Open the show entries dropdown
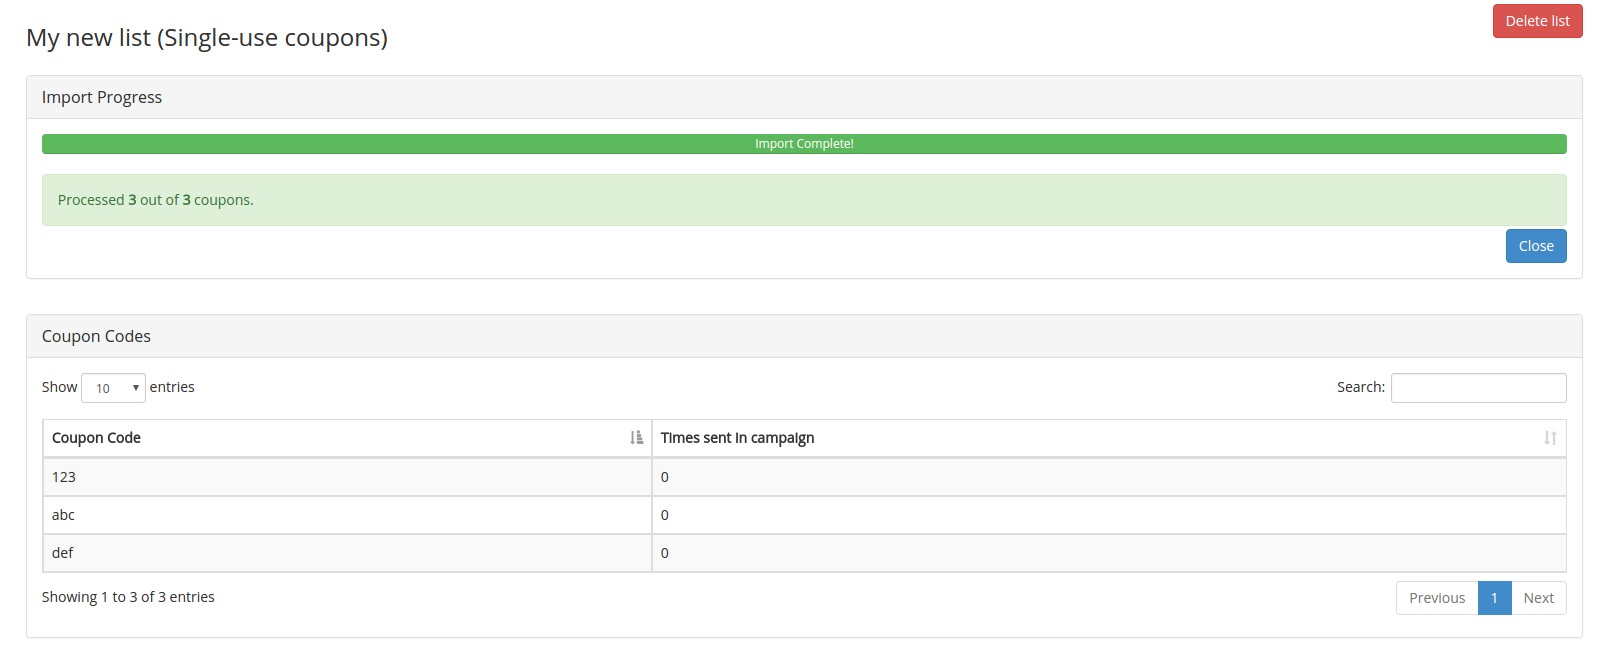Screen dimensions: 1601x660 113,388
